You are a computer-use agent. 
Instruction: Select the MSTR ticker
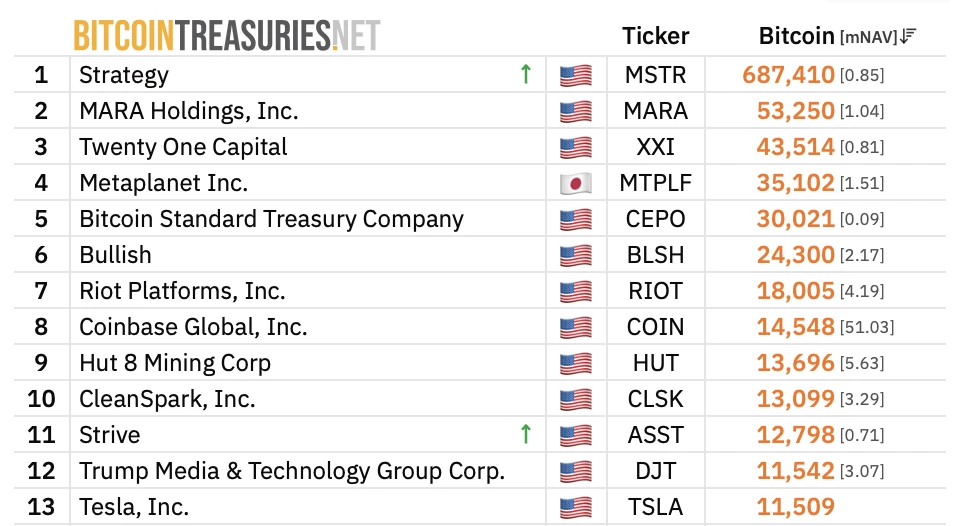[x=655, y=75]
